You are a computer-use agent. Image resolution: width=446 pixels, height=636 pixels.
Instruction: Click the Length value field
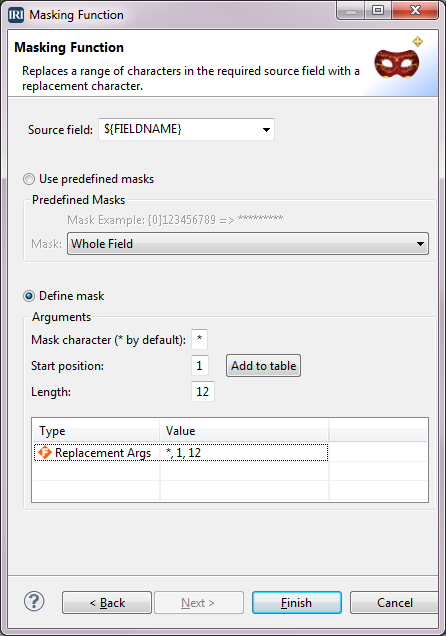coord(203,392)
